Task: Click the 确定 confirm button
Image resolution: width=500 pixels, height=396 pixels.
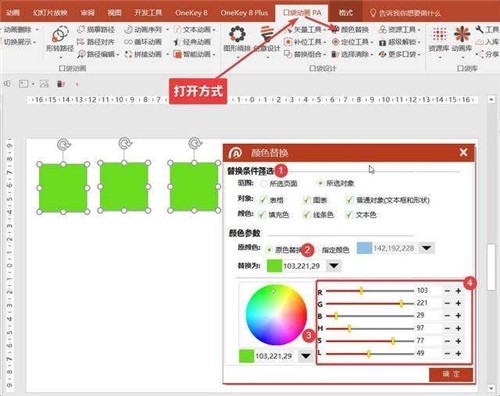Action: point(451,374)
